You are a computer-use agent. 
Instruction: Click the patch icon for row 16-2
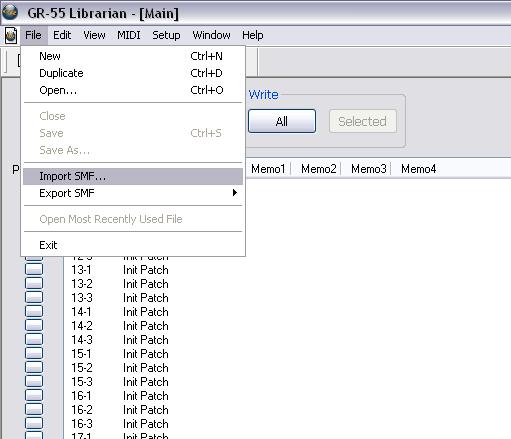click(x=34, y=409)
